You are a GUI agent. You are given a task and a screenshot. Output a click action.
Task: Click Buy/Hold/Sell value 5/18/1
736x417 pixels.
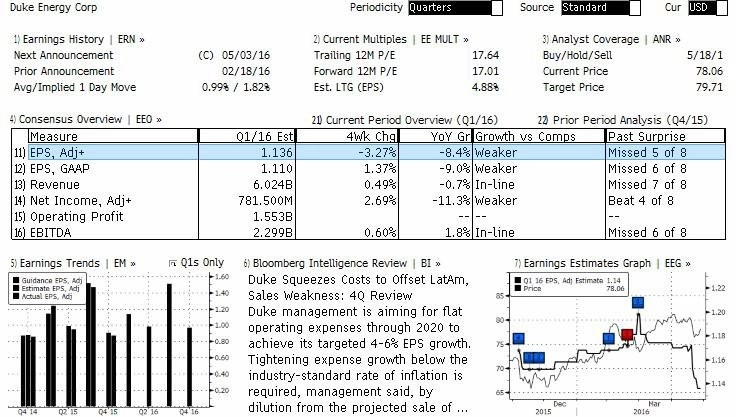705,55
